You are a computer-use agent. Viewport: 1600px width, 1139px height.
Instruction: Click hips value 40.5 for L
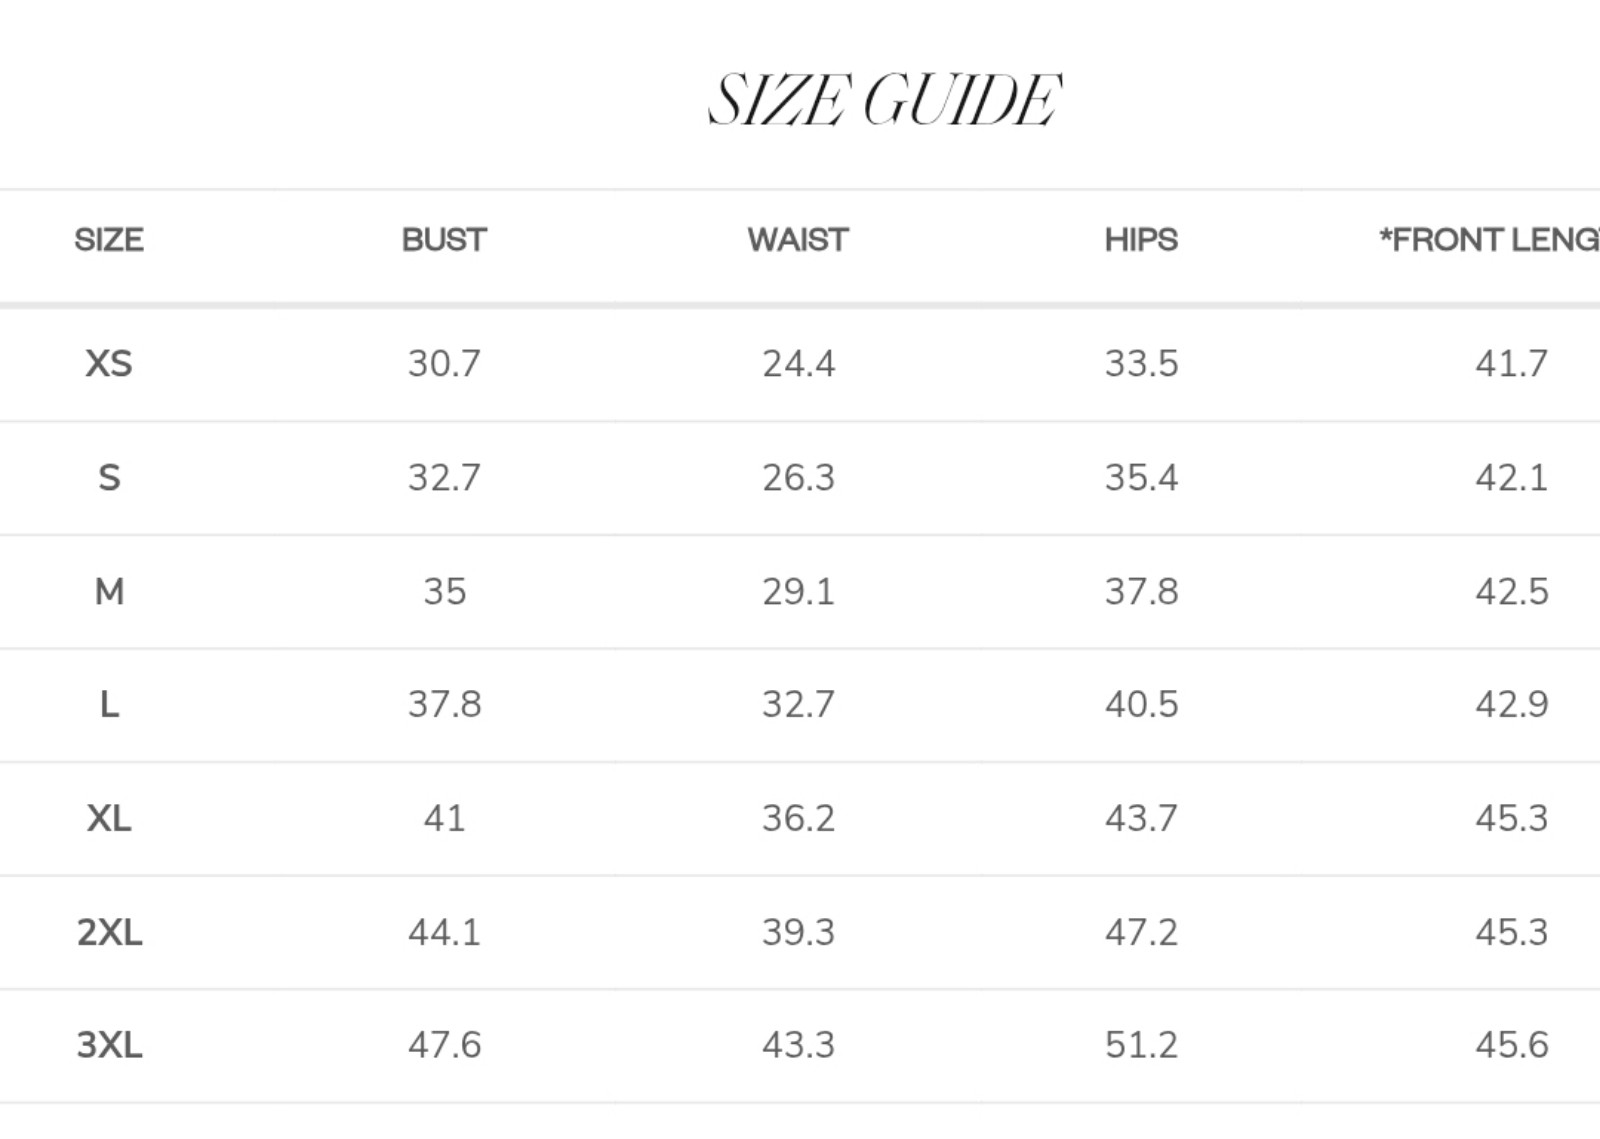tap(1141, 705)
